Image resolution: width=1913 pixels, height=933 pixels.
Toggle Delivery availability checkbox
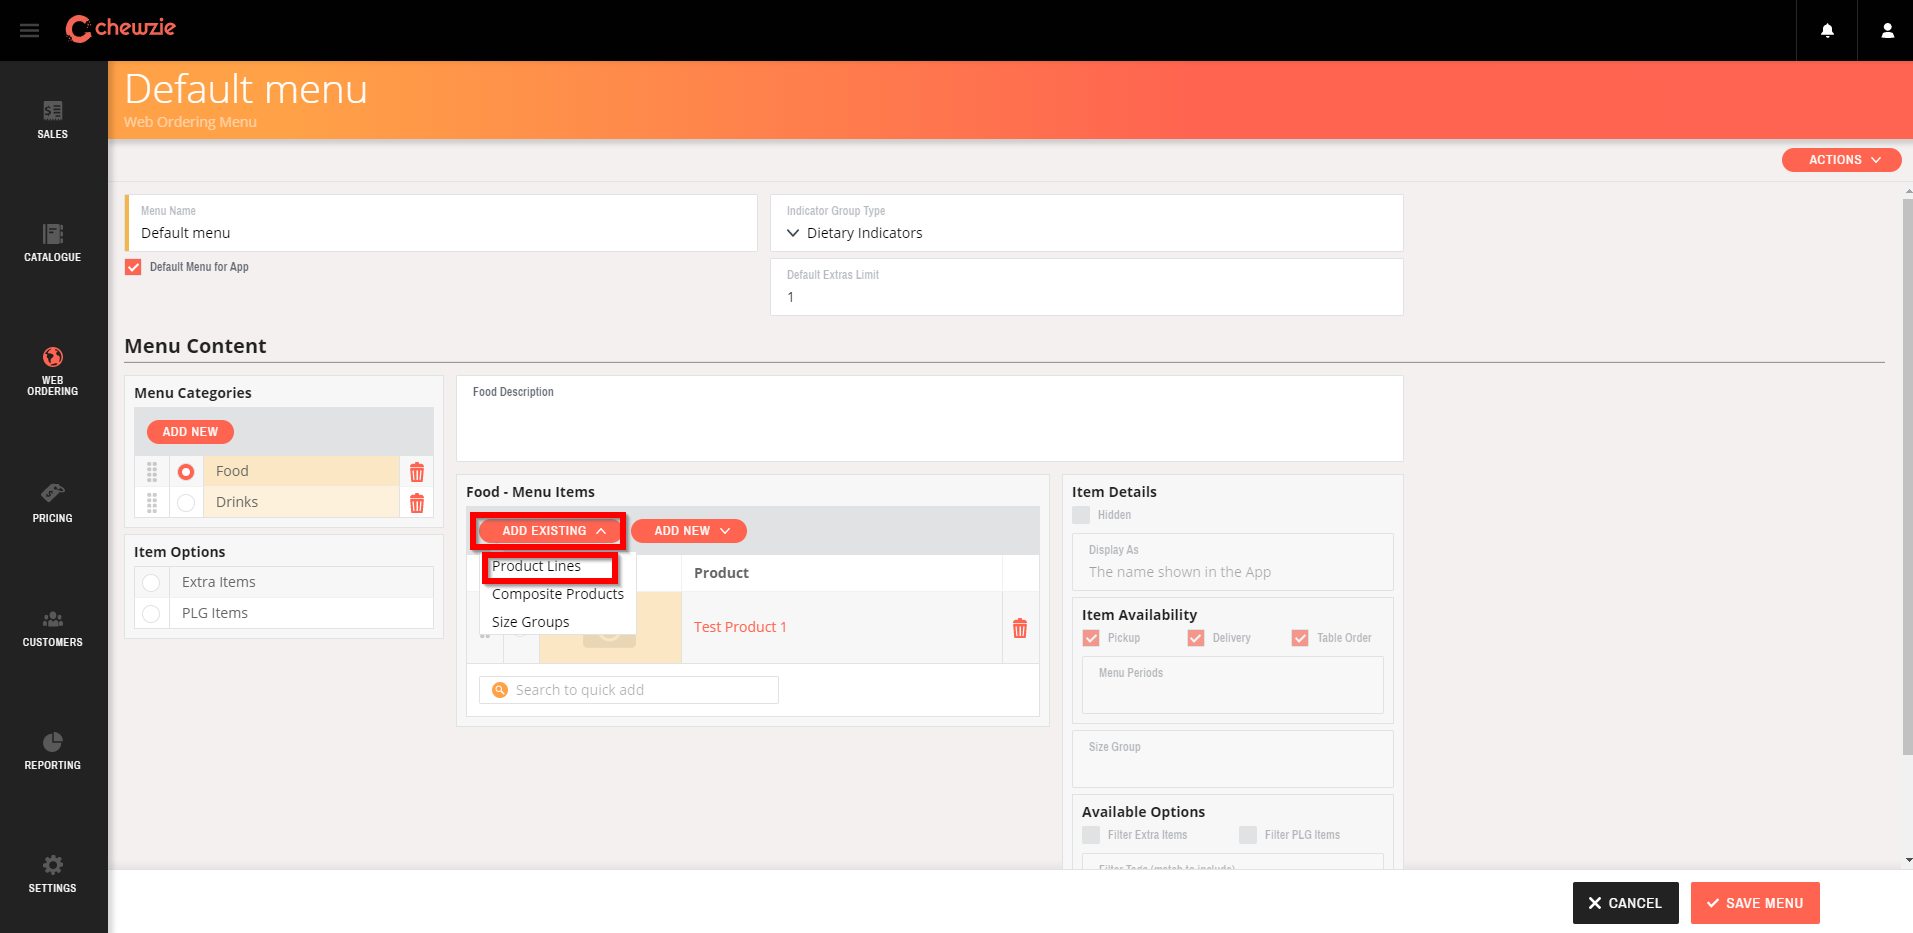coord(1196,638)
